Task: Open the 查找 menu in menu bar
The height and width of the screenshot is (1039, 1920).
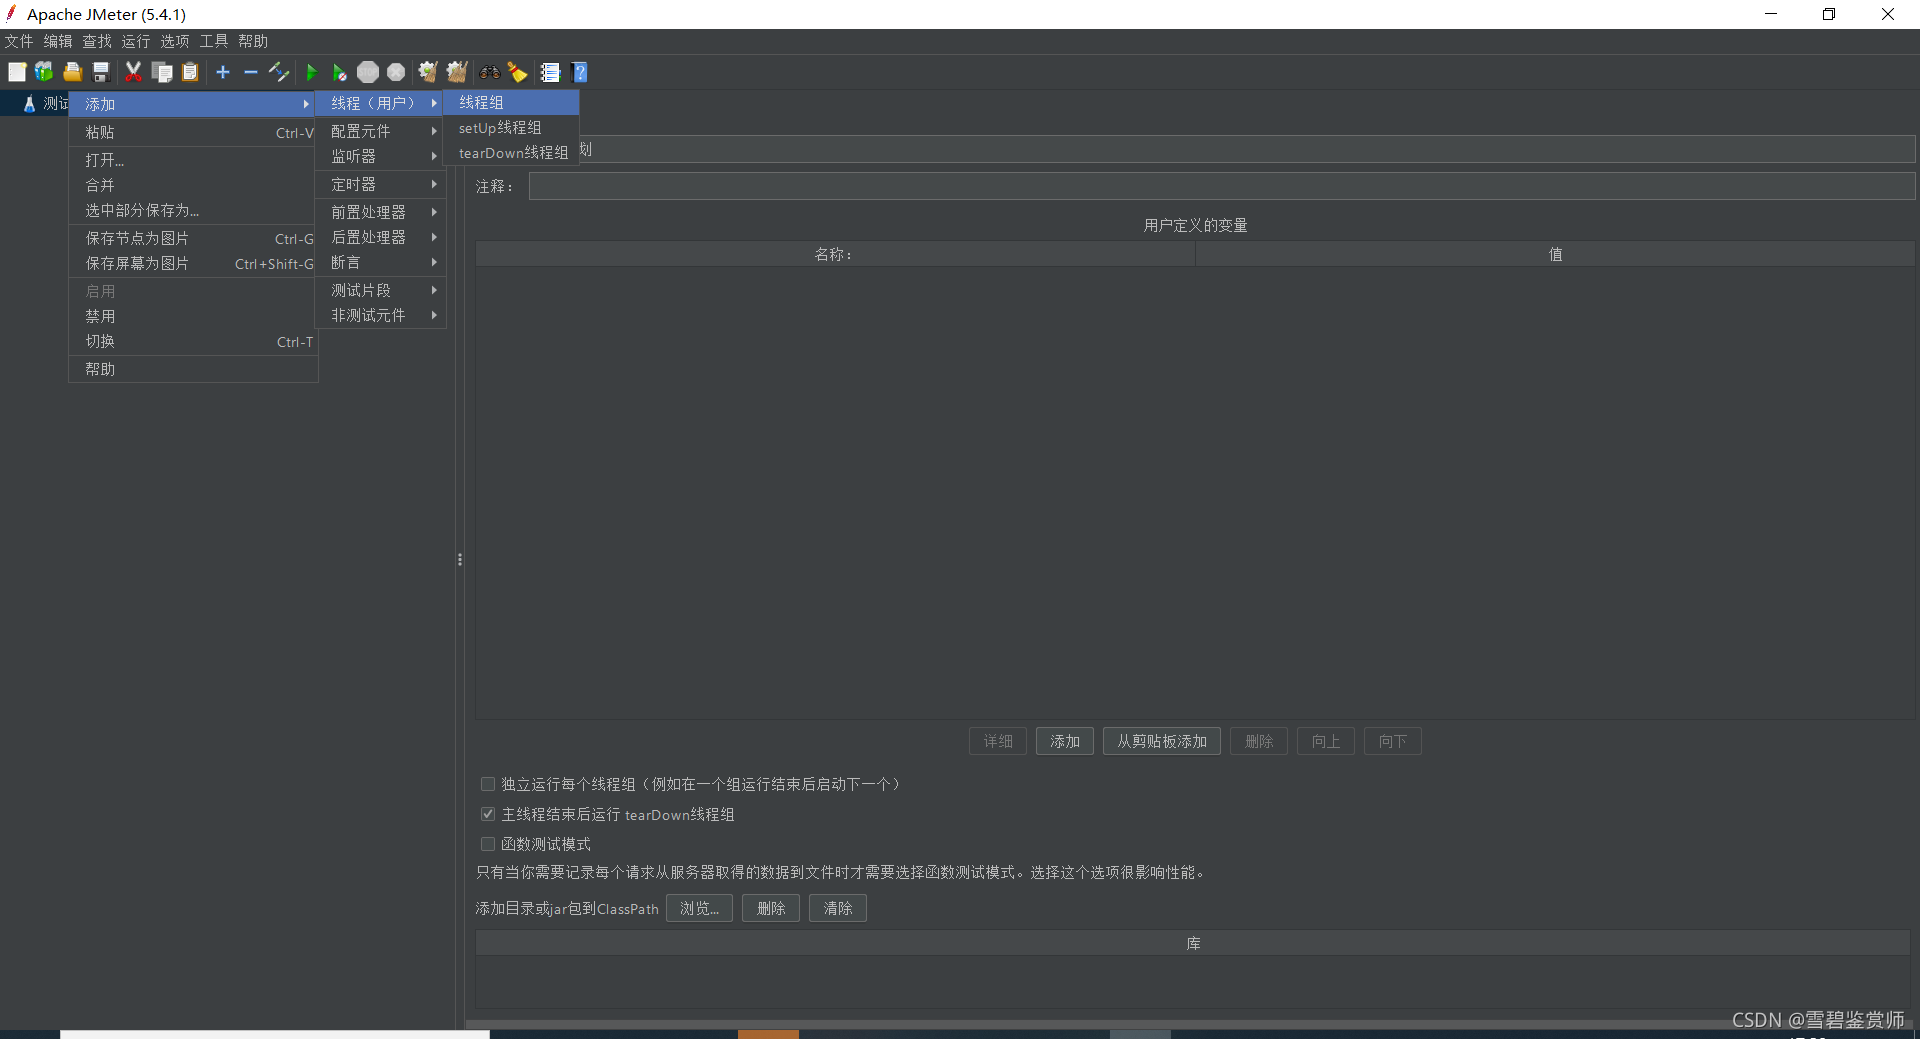Action: tap(97, 41)
